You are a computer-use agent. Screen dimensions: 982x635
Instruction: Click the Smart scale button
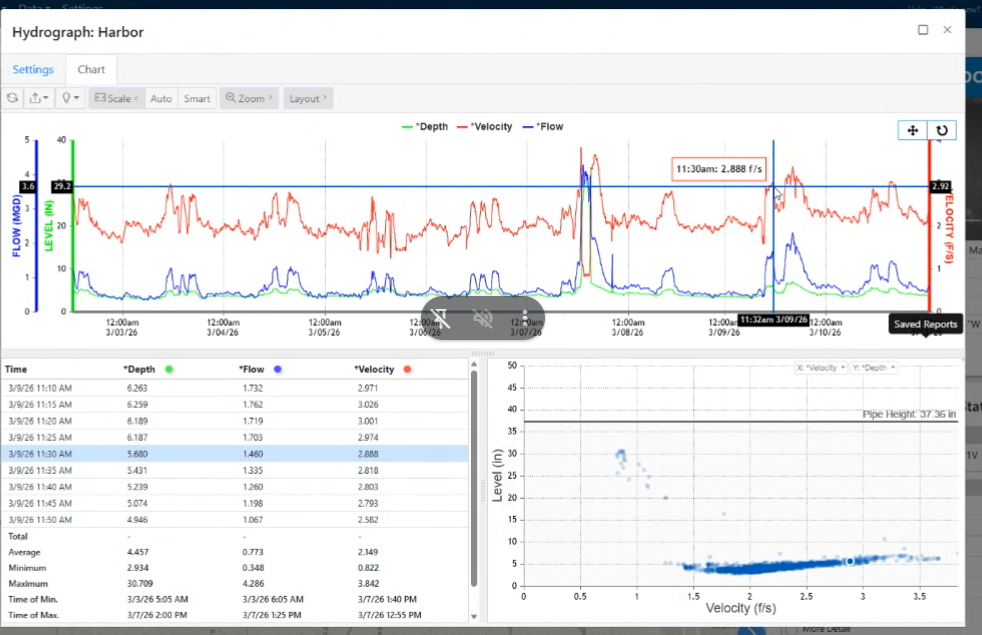197,98
